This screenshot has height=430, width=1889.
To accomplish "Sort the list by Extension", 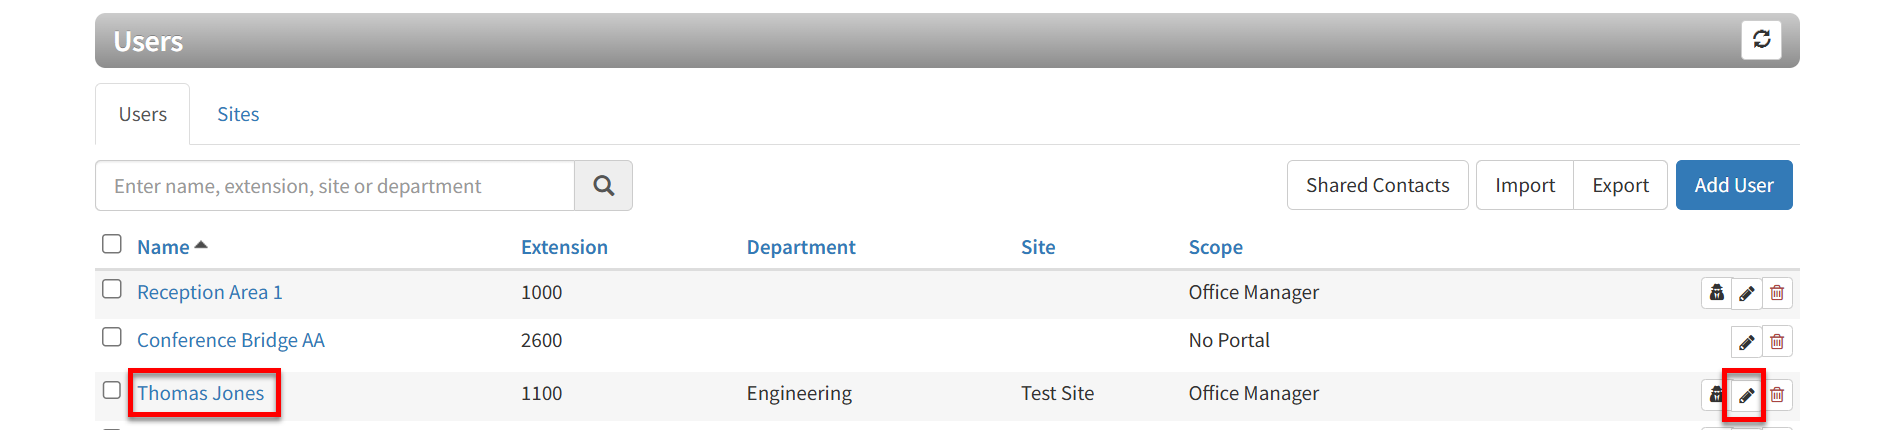I will click(x=564, y=247).
